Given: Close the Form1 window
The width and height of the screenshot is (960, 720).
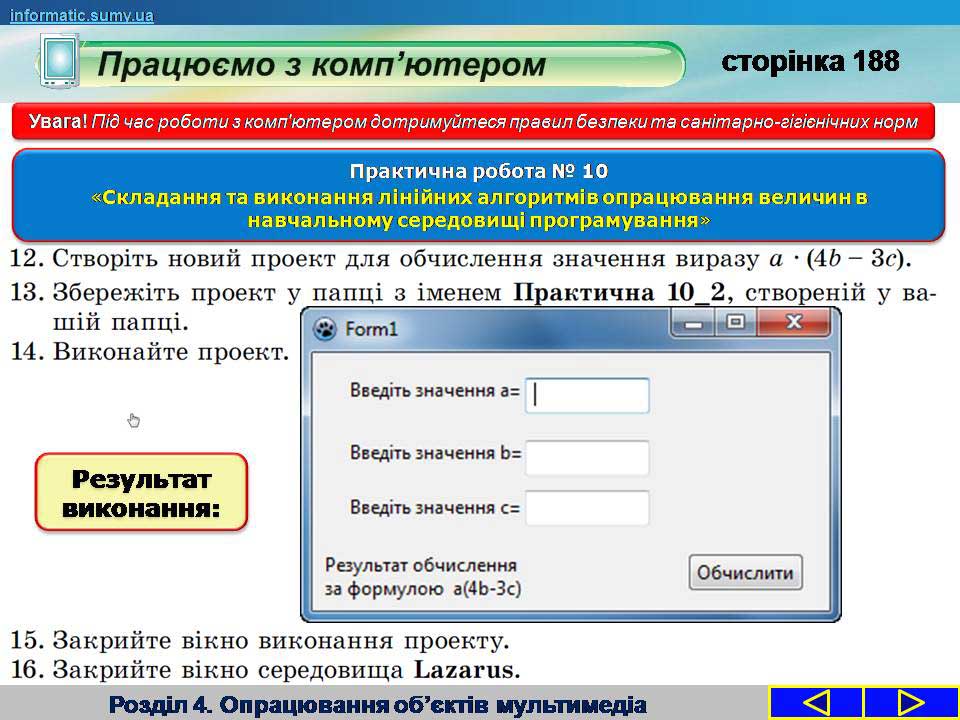Looking at the screenshot, I should (x=794, y=323).
